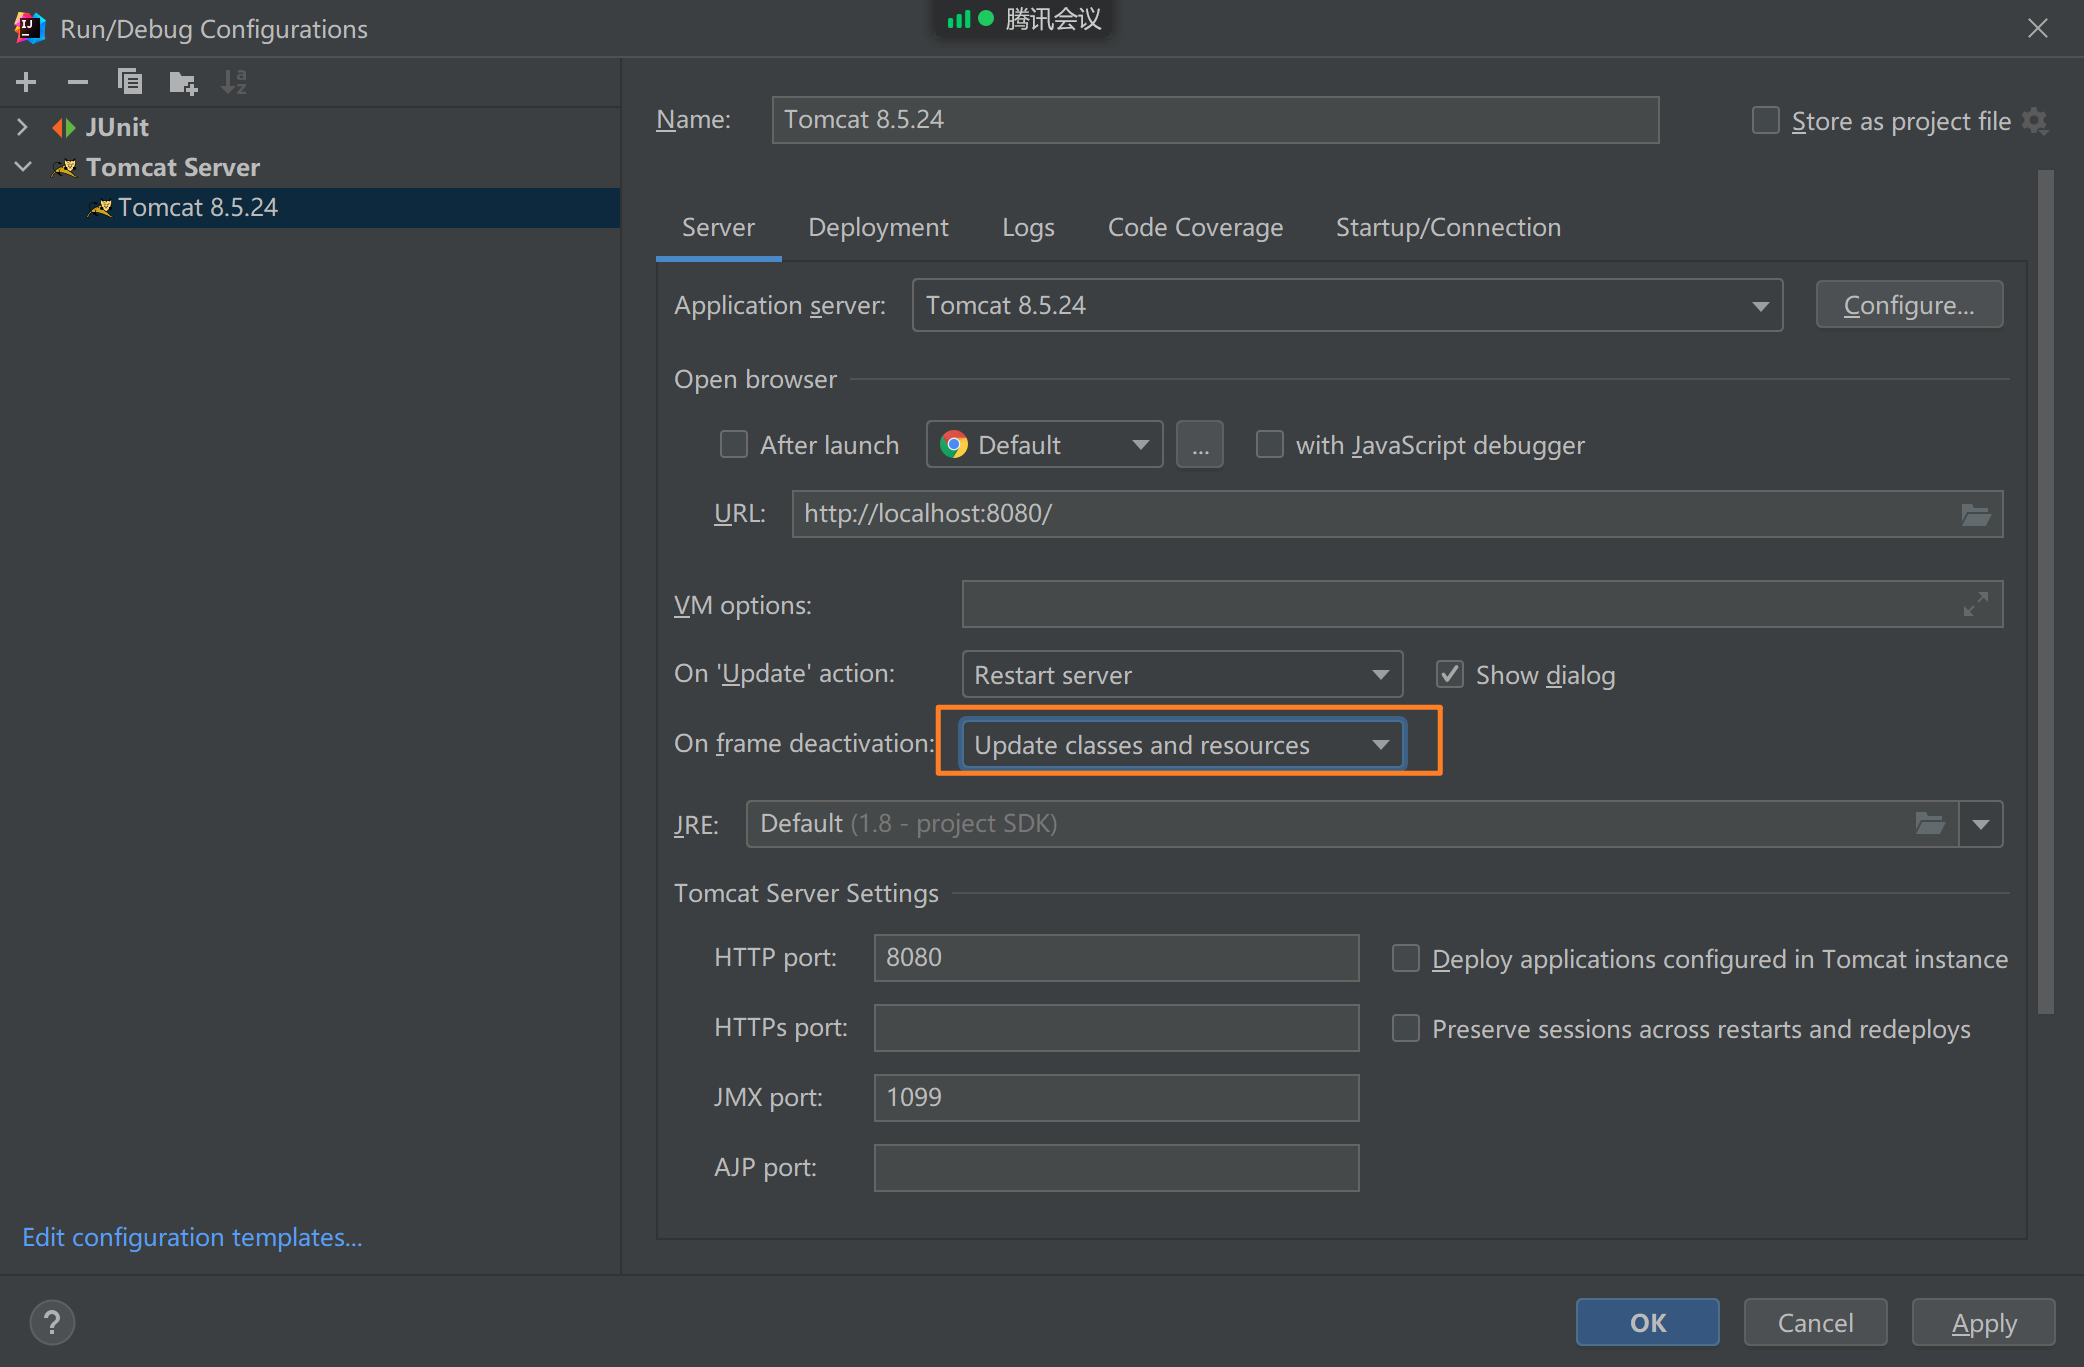Check Deploy applications configured in Tomcat instance
Image resolution: width=2084 pixels, height=1367 pixels.
coord(1406,958)
